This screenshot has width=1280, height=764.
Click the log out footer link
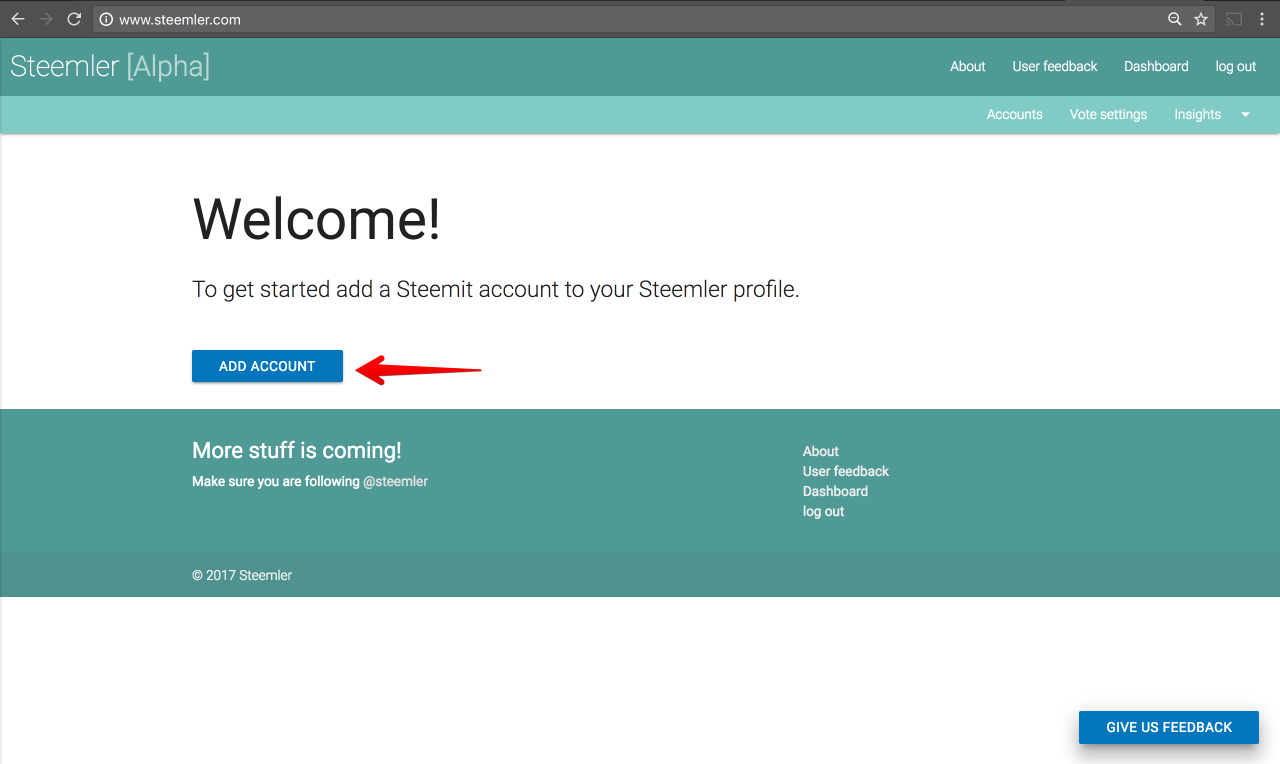[824, 511]
